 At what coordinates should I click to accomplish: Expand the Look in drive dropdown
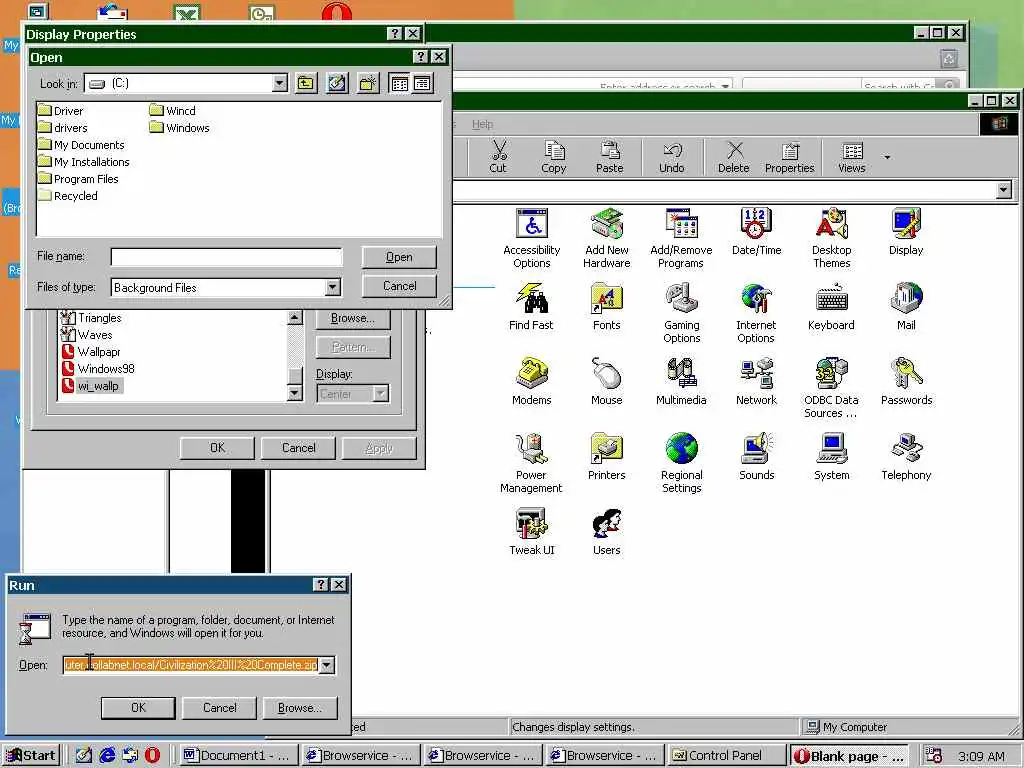280,83
